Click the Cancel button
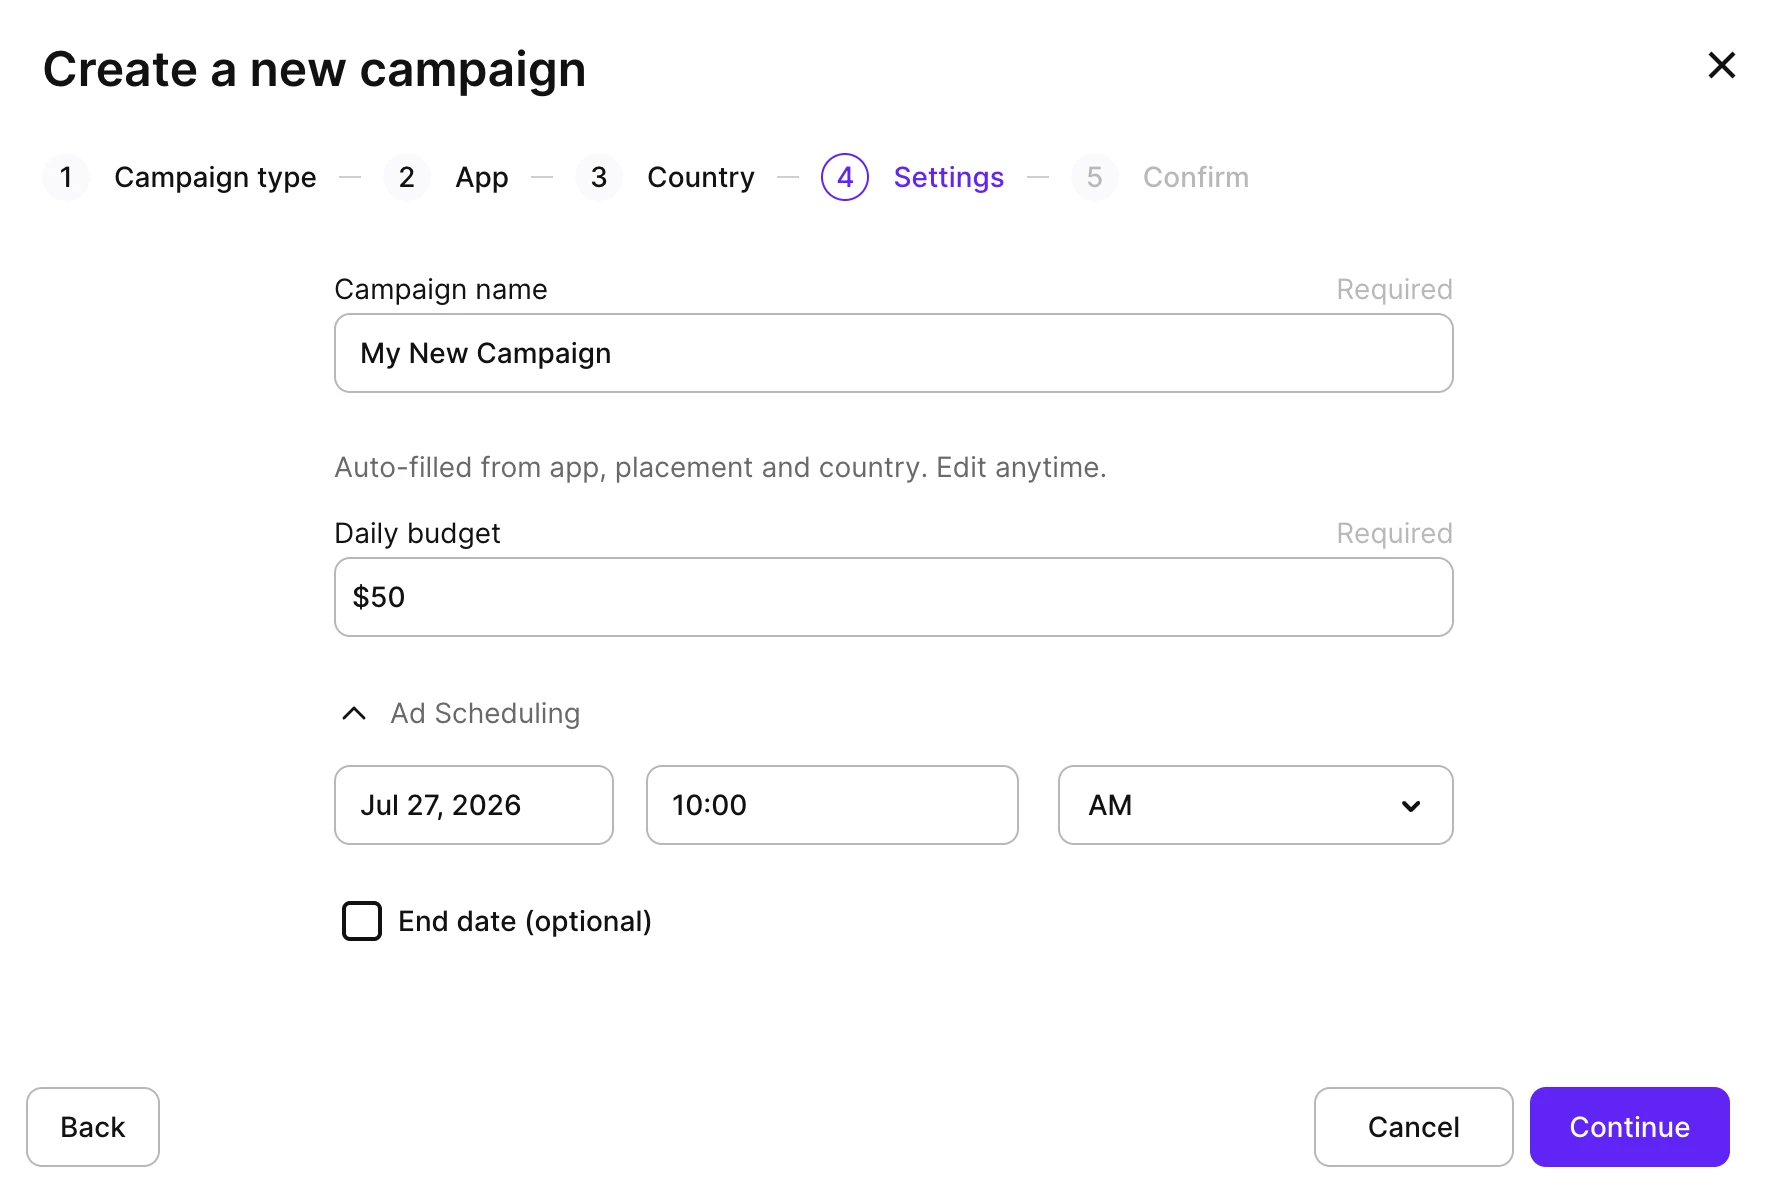 (x=1413, y=1127)
